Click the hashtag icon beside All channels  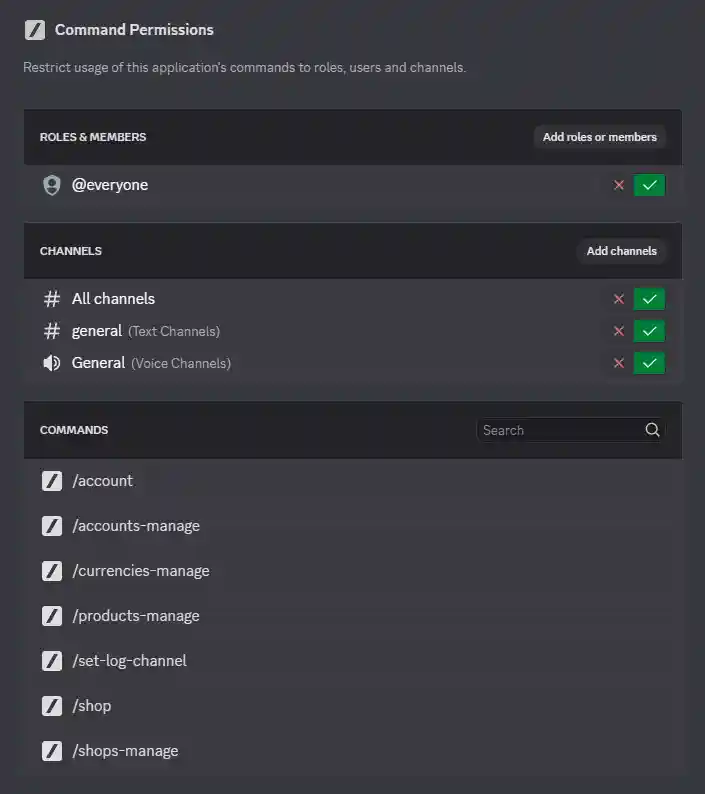click(52, 299)
